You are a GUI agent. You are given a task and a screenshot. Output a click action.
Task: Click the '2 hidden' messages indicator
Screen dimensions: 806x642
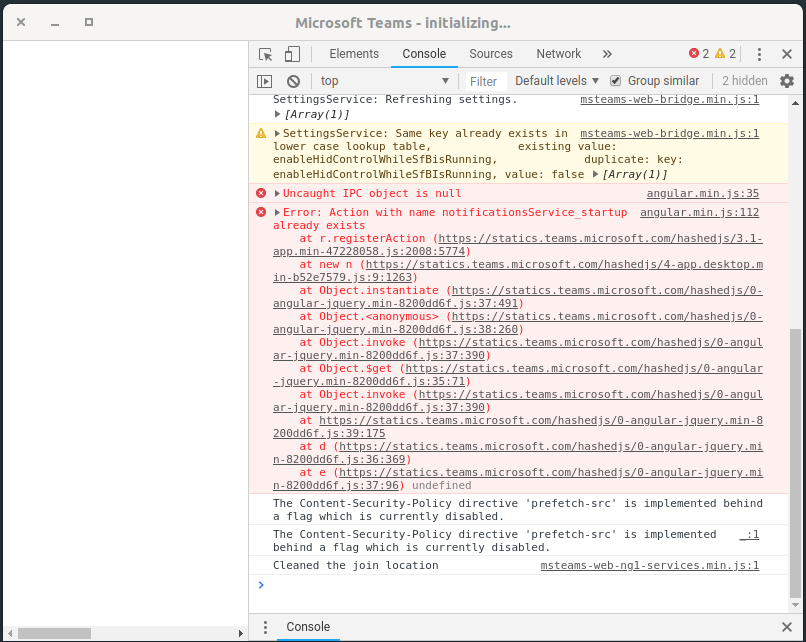[744, 81]
